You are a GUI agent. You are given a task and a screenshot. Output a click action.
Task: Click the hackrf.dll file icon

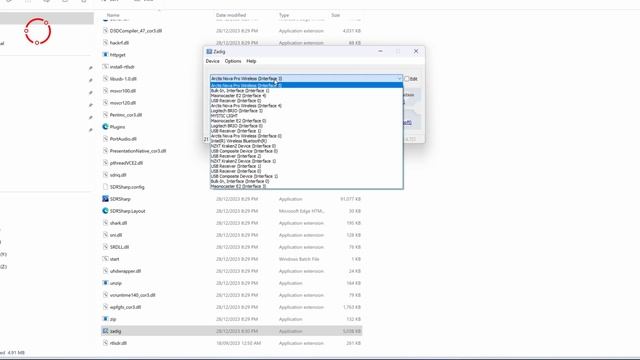pyautogui.click(x=105, y=42)
